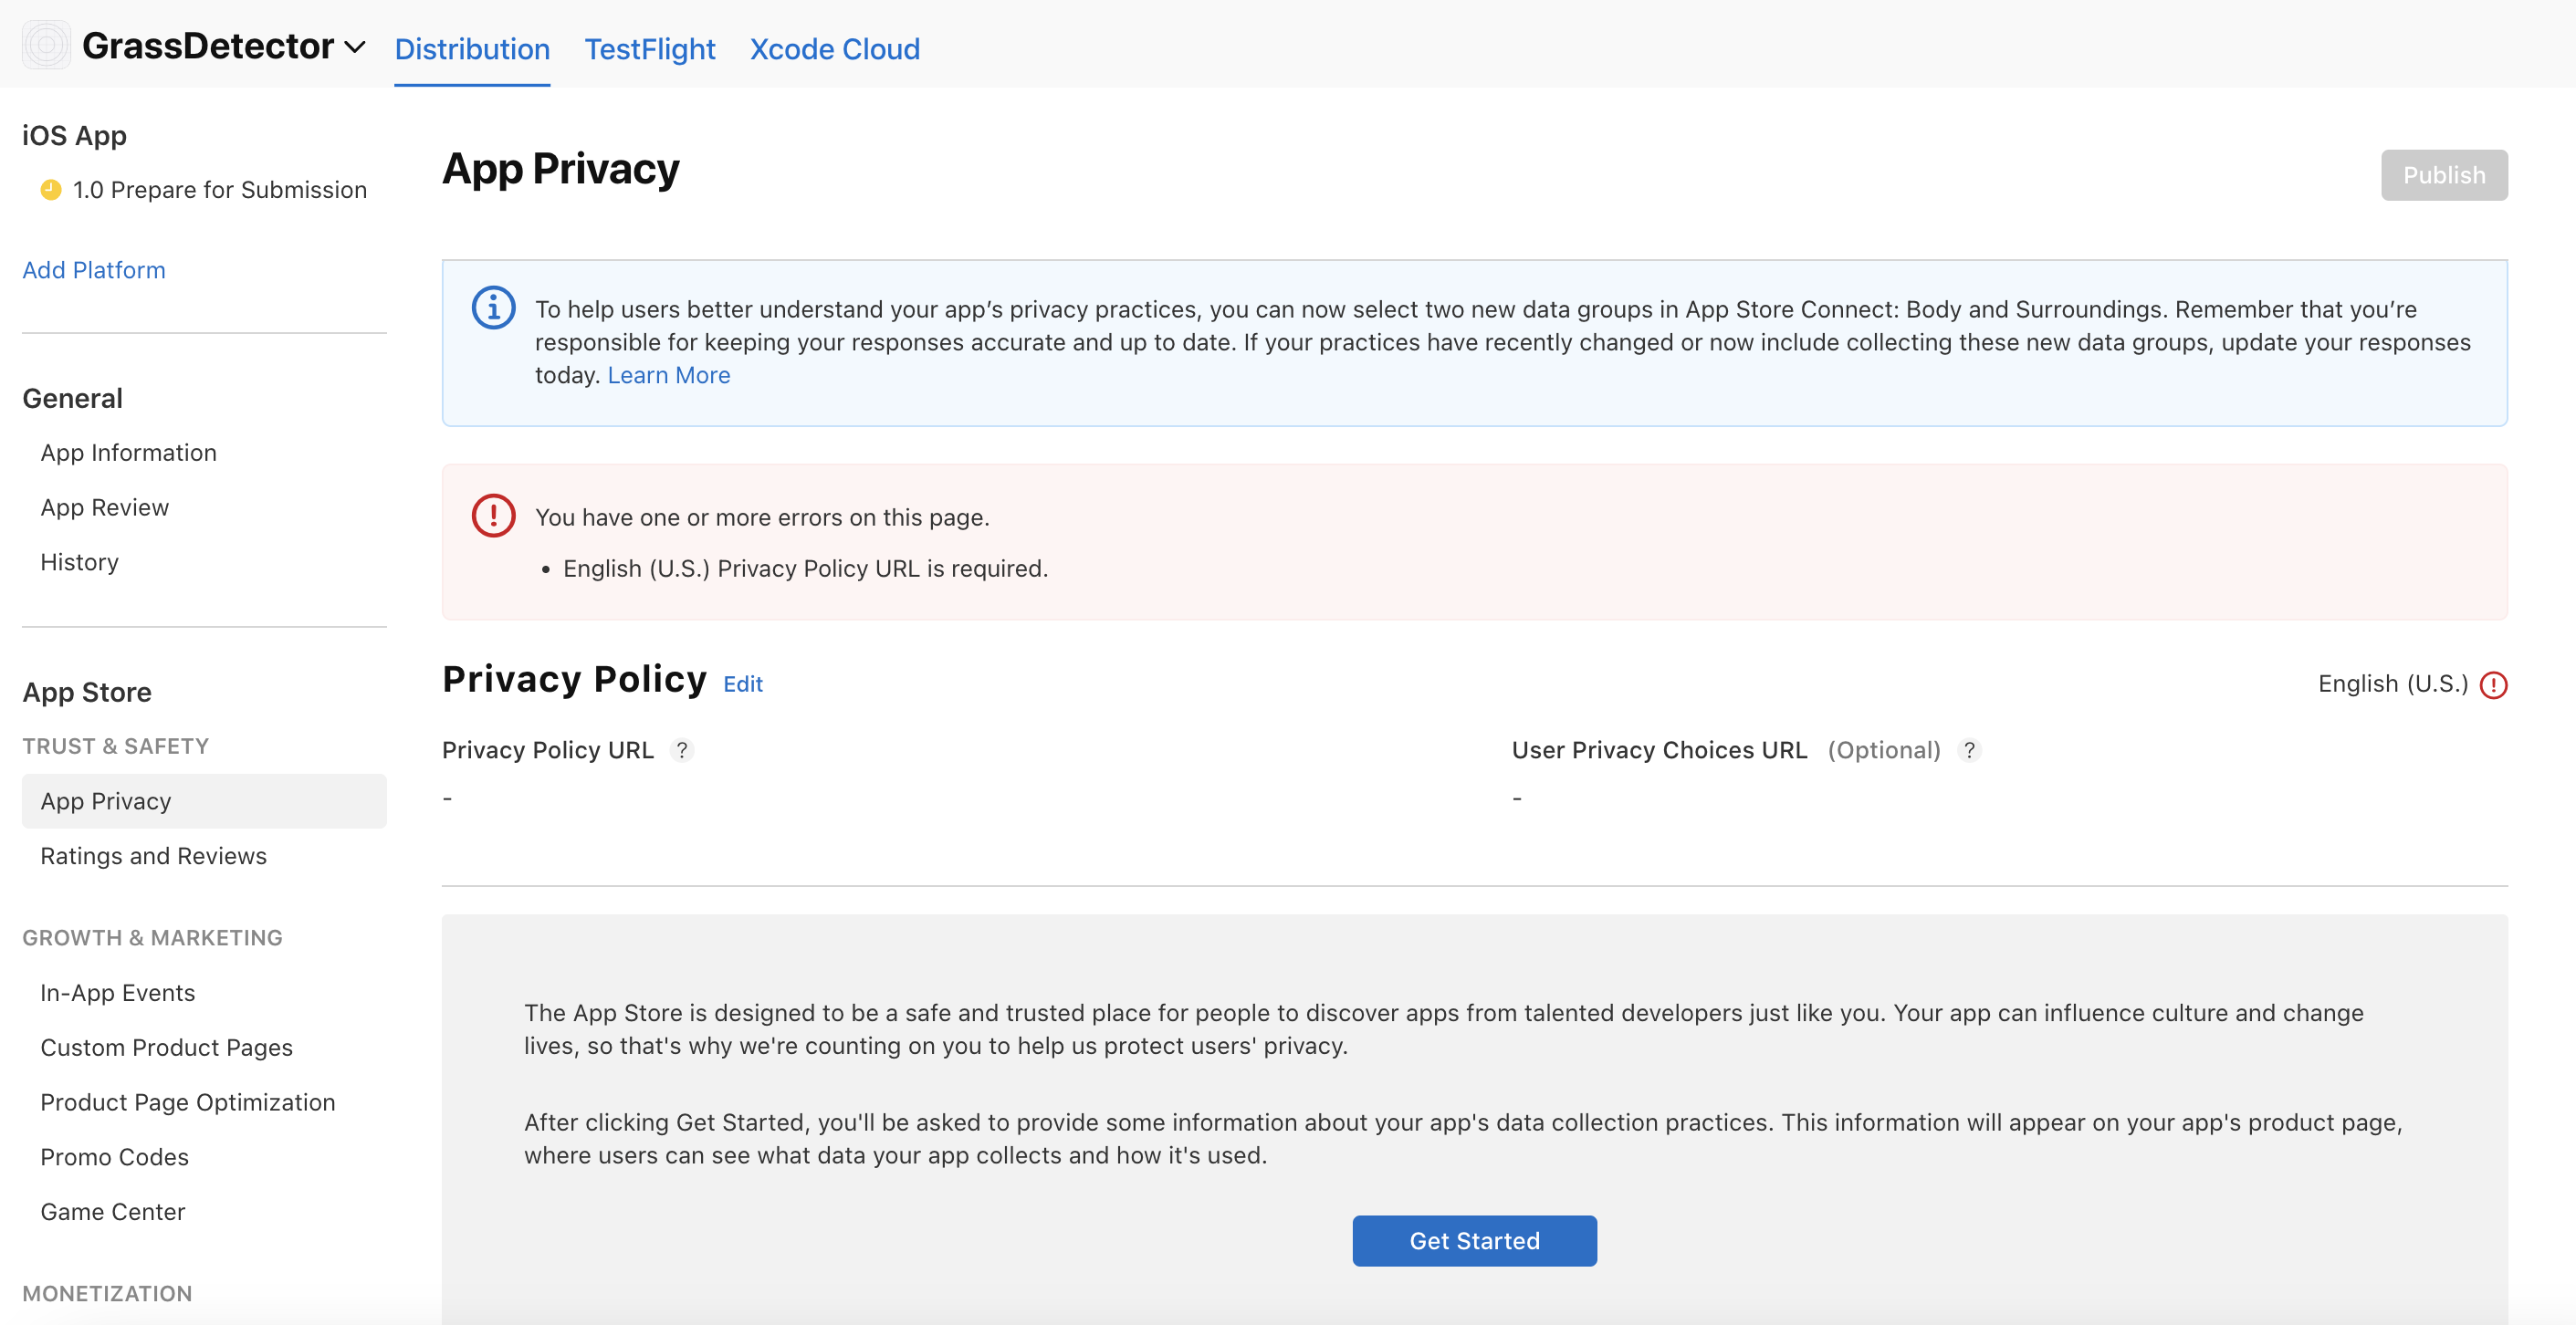Click the Publish button

tap(2443, 175)
